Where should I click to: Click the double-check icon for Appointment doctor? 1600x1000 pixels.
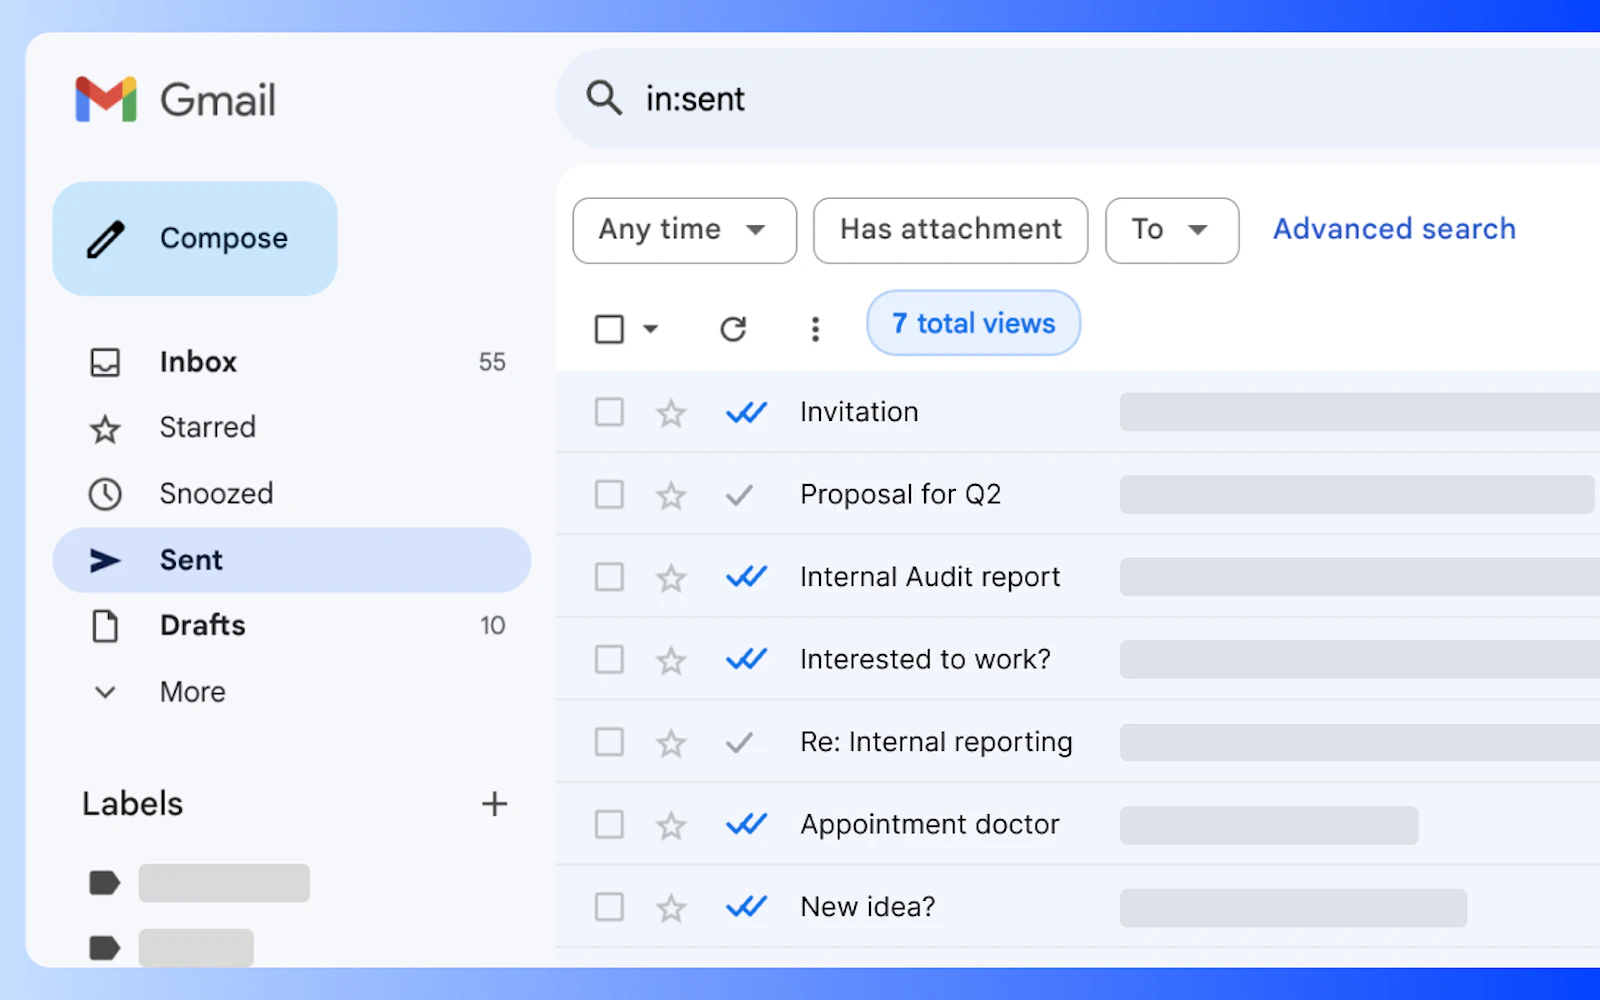coord(746,824)
